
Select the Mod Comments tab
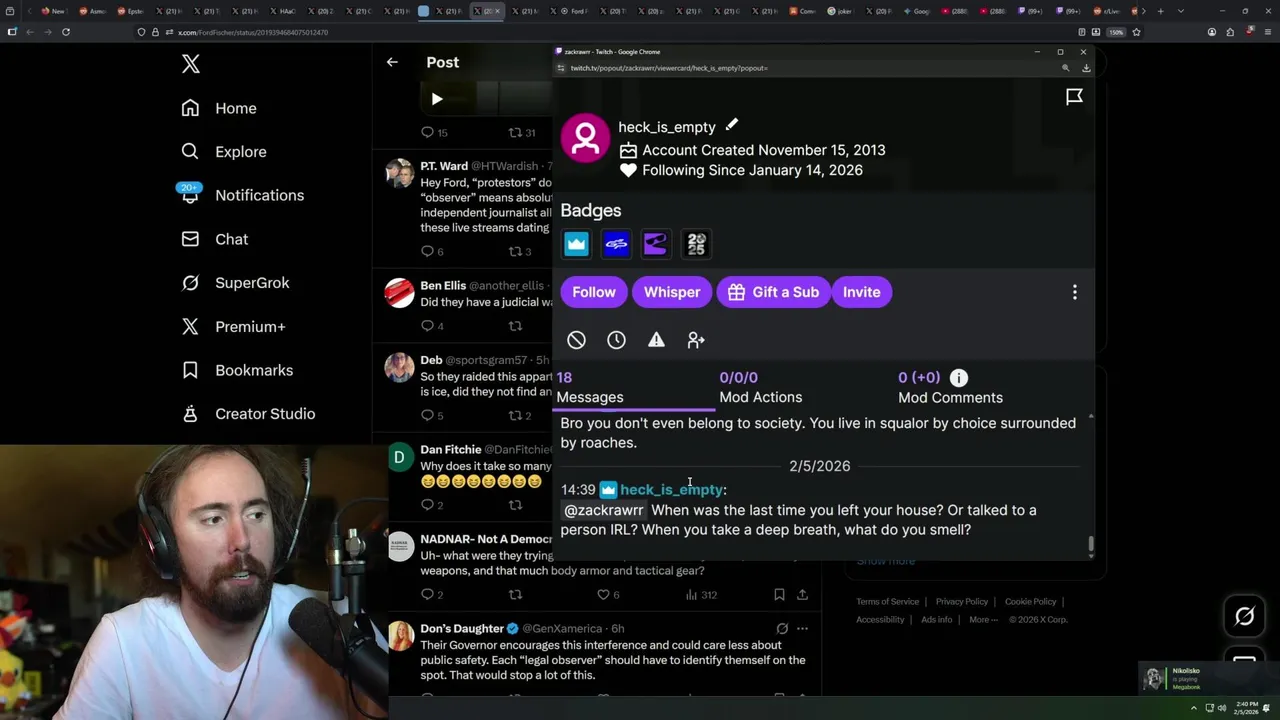coord(950,388)
